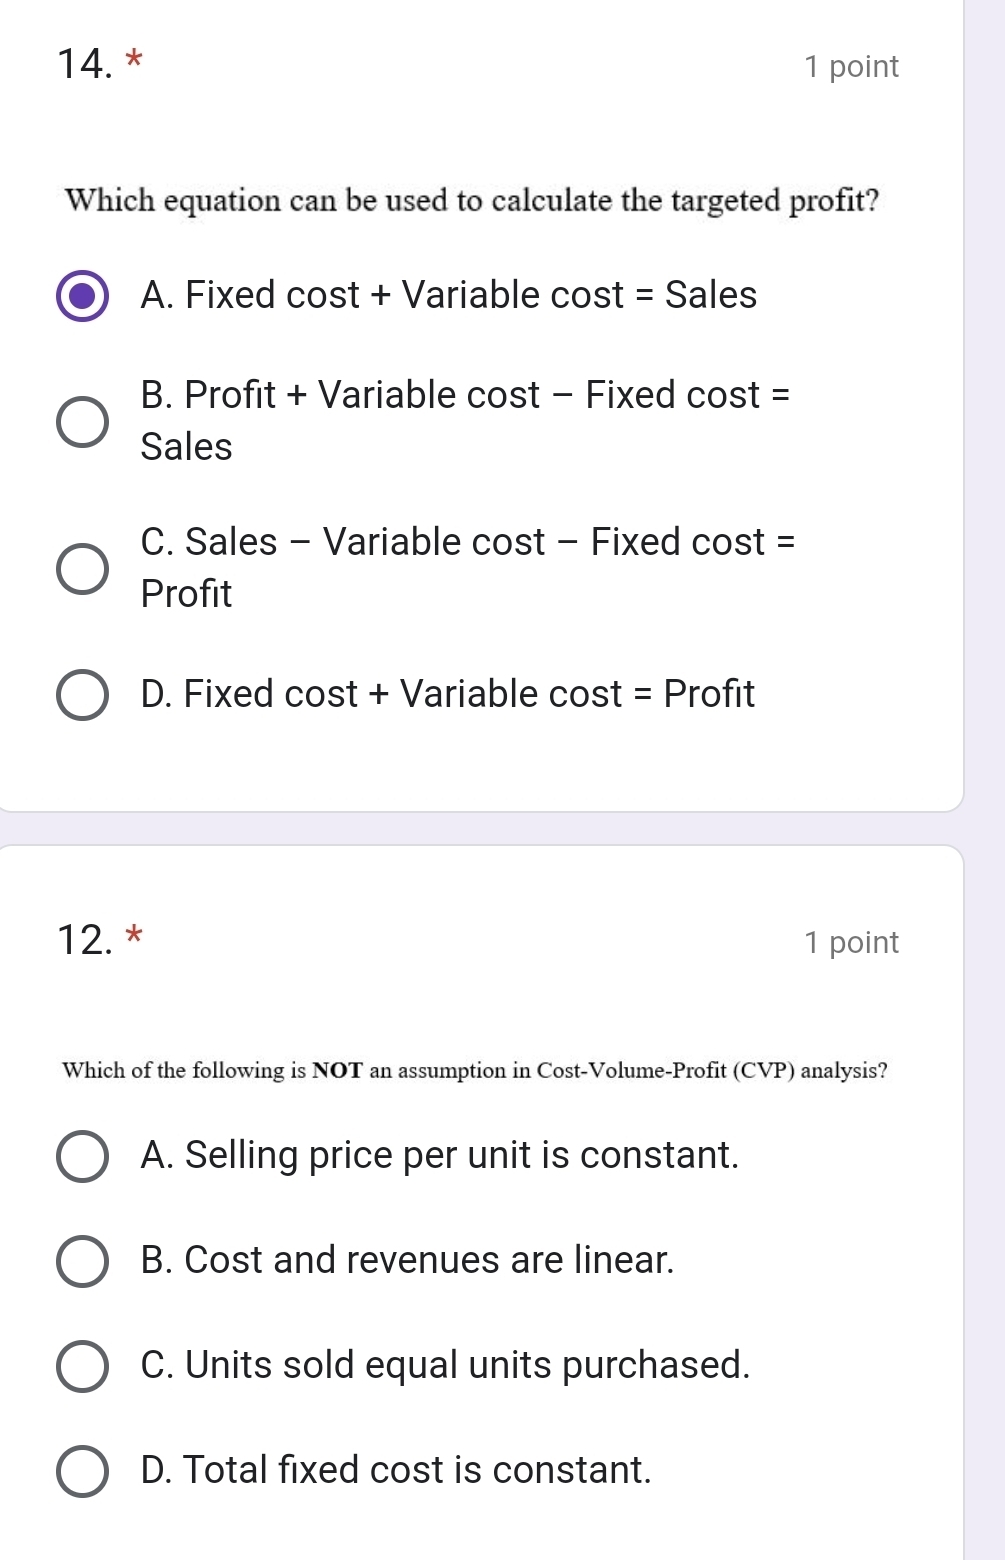Screen dimensions: 1005x1560
Task: Pick radio button for 'Sales – Variable cost – Fixed cost'
Action: [x=82, y=568]
